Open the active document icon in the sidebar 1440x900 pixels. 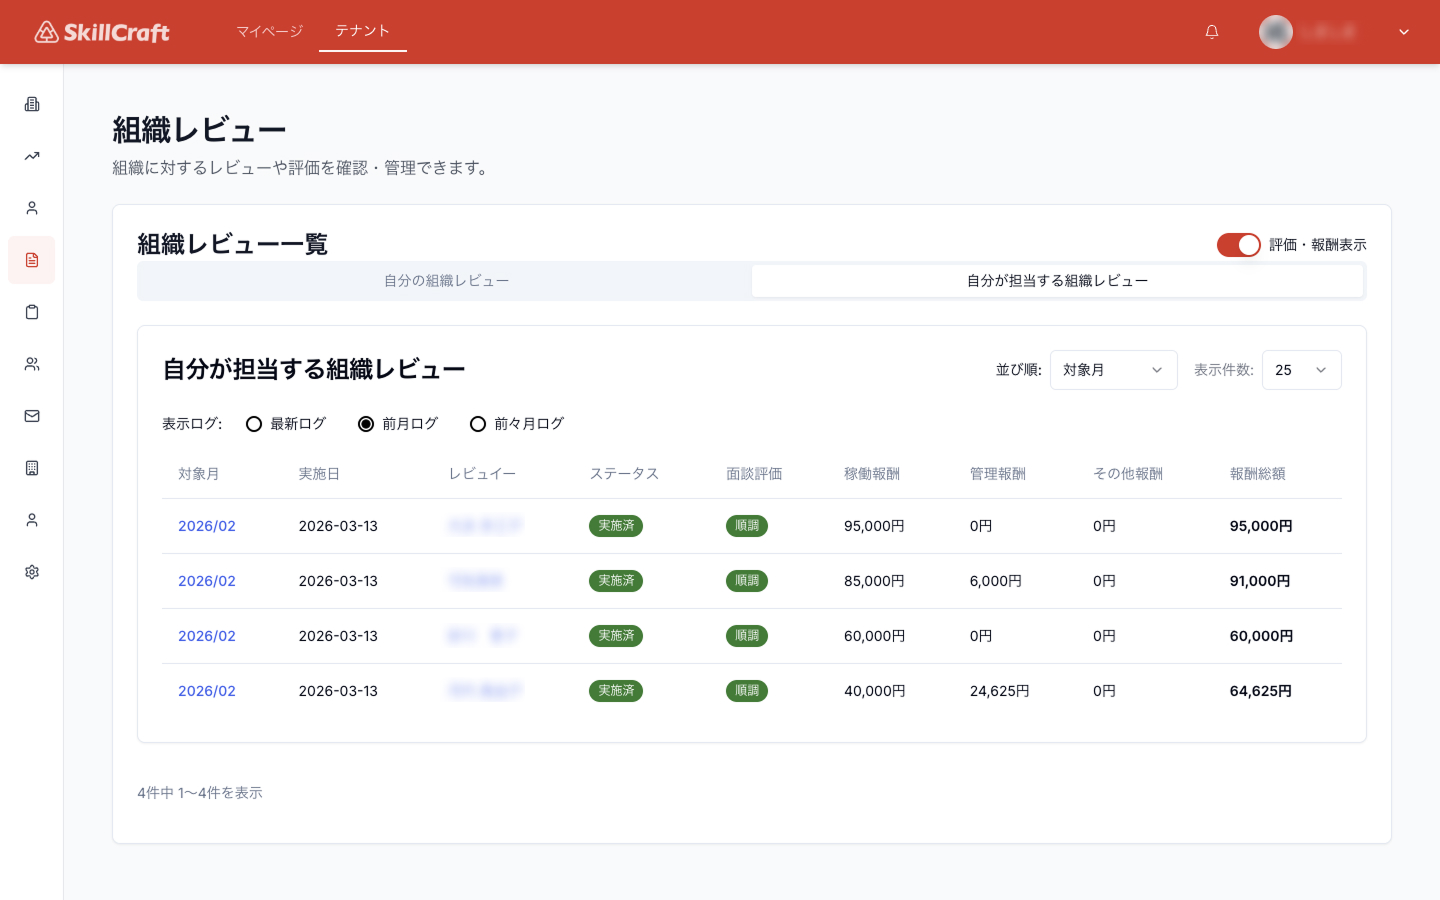31,259
